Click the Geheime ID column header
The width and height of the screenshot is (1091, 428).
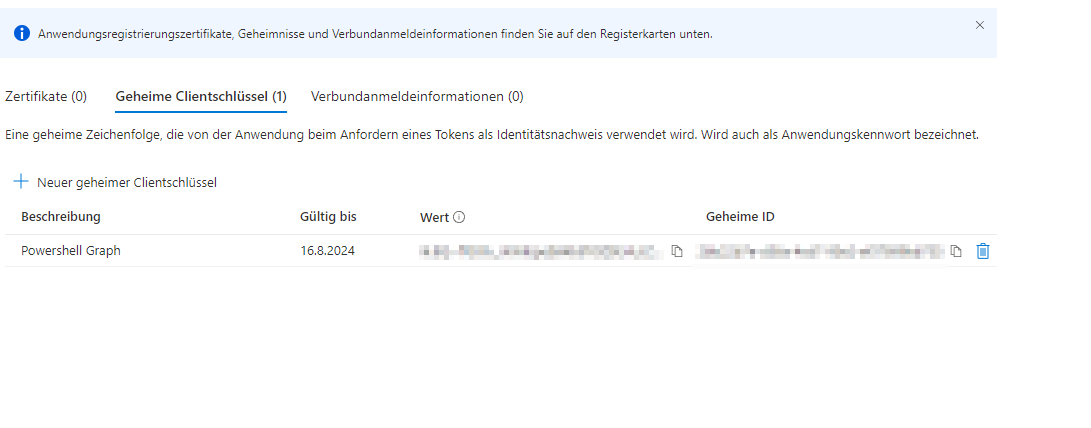740,217
